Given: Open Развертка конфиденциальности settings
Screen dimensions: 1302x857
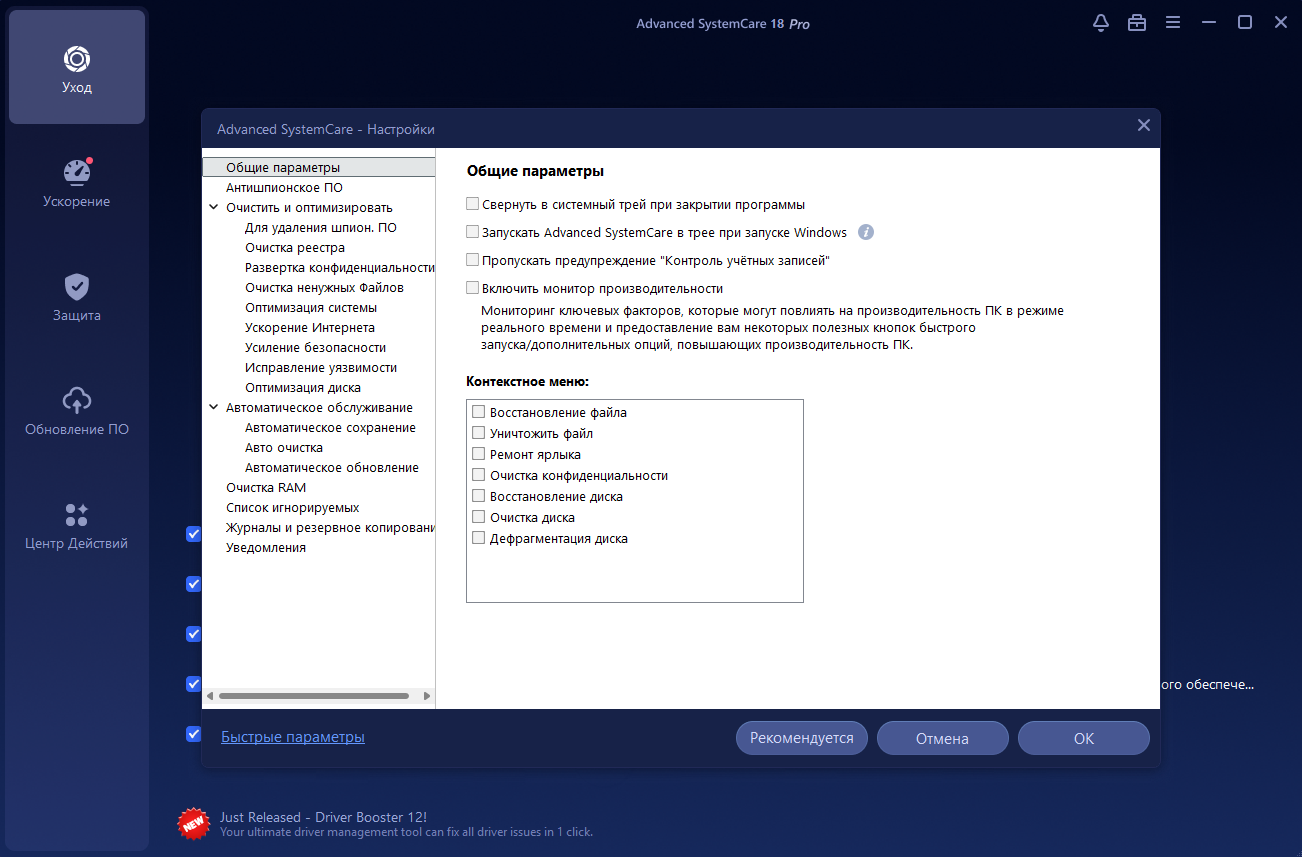Looking at the screenshot, I should tap(340, 268).
